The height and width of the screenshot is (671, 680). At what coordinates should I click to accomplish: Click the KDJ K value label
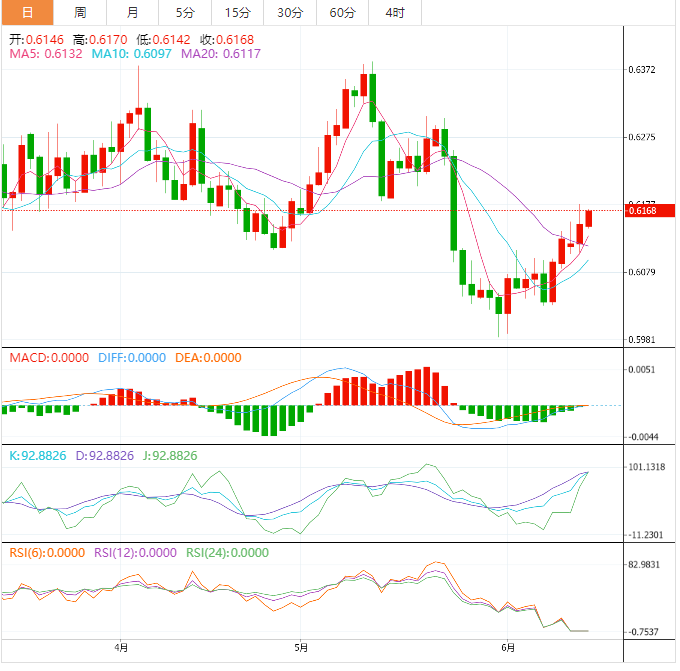38,455
